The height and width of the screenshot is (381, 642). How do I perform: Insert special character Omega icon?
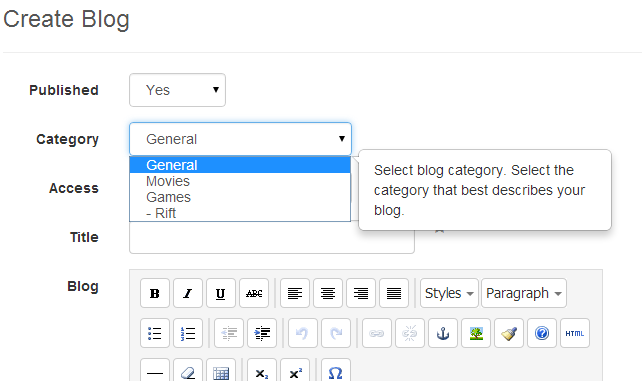tap(336, 371)
